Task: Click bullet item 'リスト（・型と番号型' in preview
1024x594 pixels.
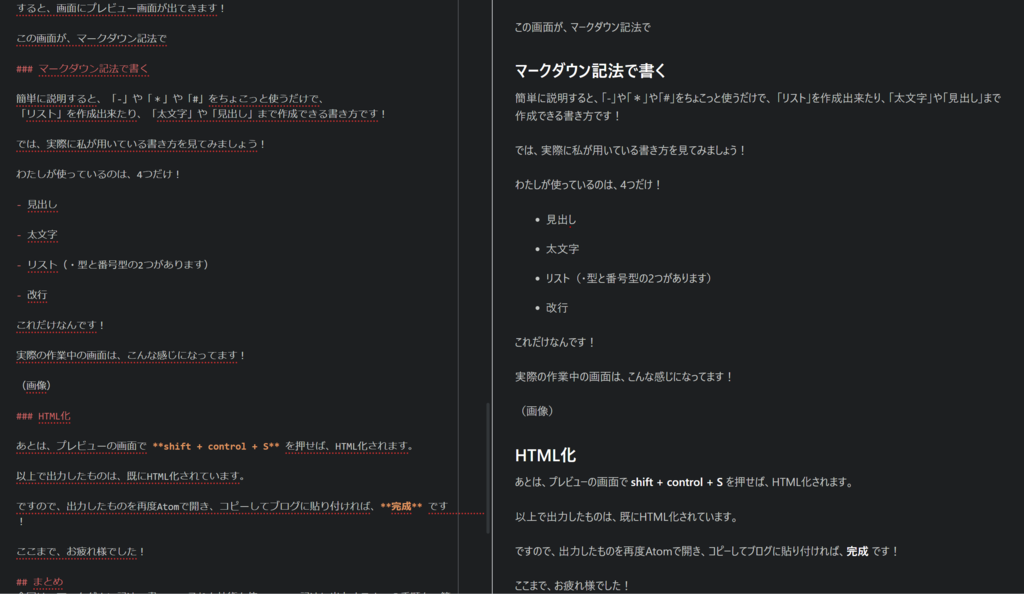Action: [x=629, y=278]
